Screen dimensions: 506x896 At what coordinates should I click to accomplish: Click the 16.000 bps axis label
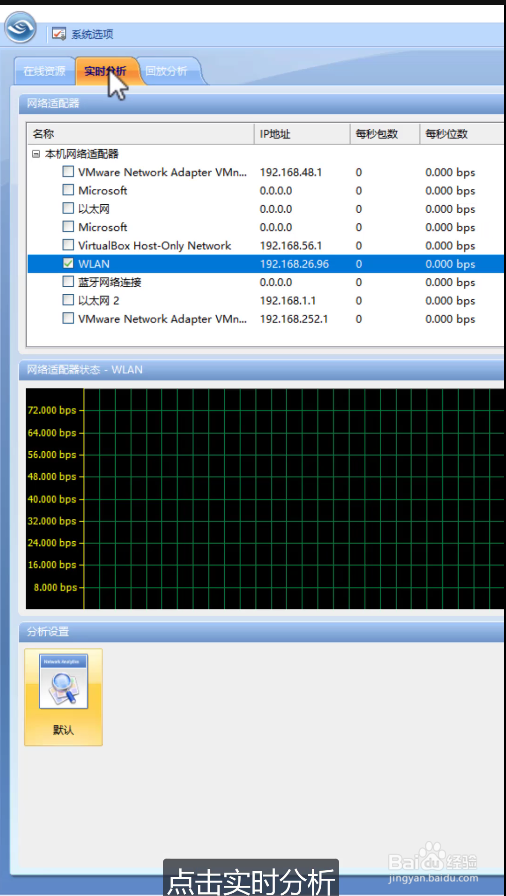point(51,565)
